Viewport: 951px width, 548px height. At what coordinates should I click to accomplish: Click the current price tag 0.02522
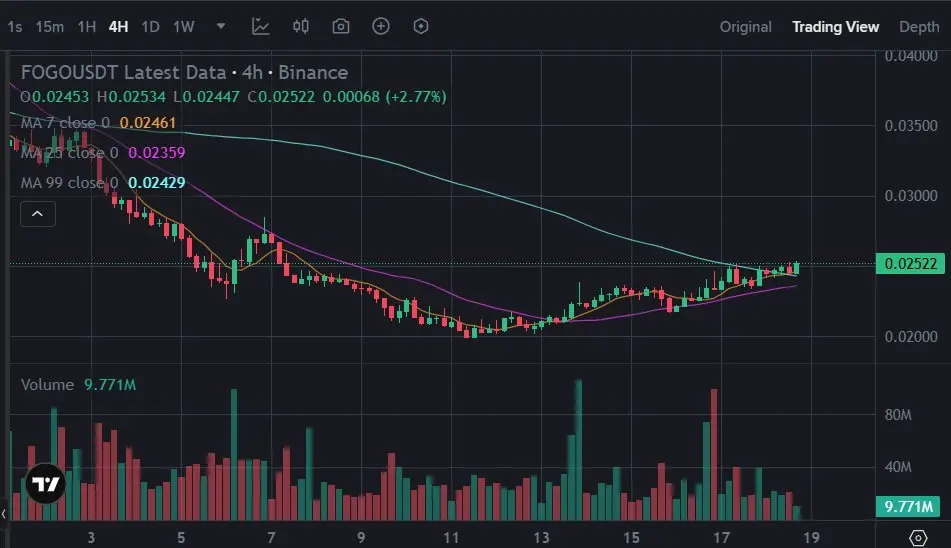[910, 264]
